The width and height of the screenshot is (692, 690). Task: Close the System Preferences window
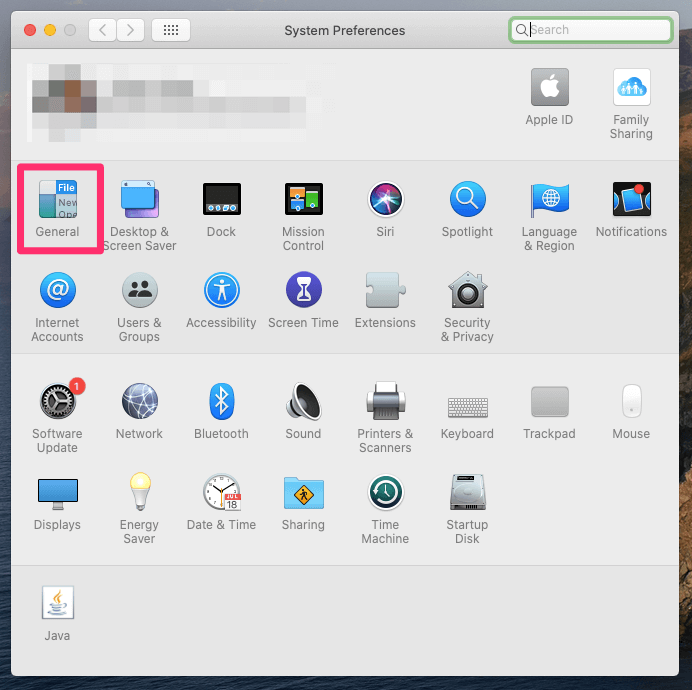[x=30, y=30]
